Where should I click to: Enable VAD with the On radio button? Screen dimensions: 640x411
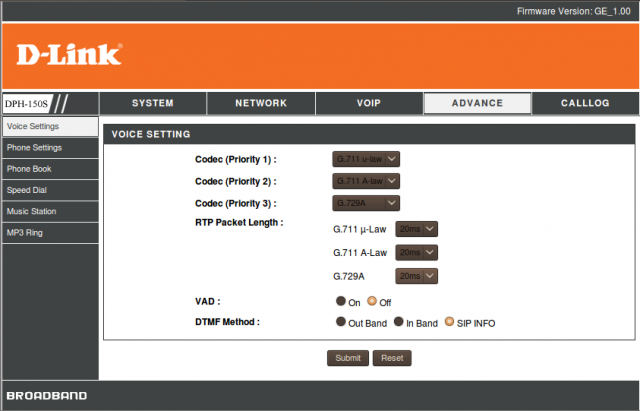pyautogui.click(x=341, y=301)
